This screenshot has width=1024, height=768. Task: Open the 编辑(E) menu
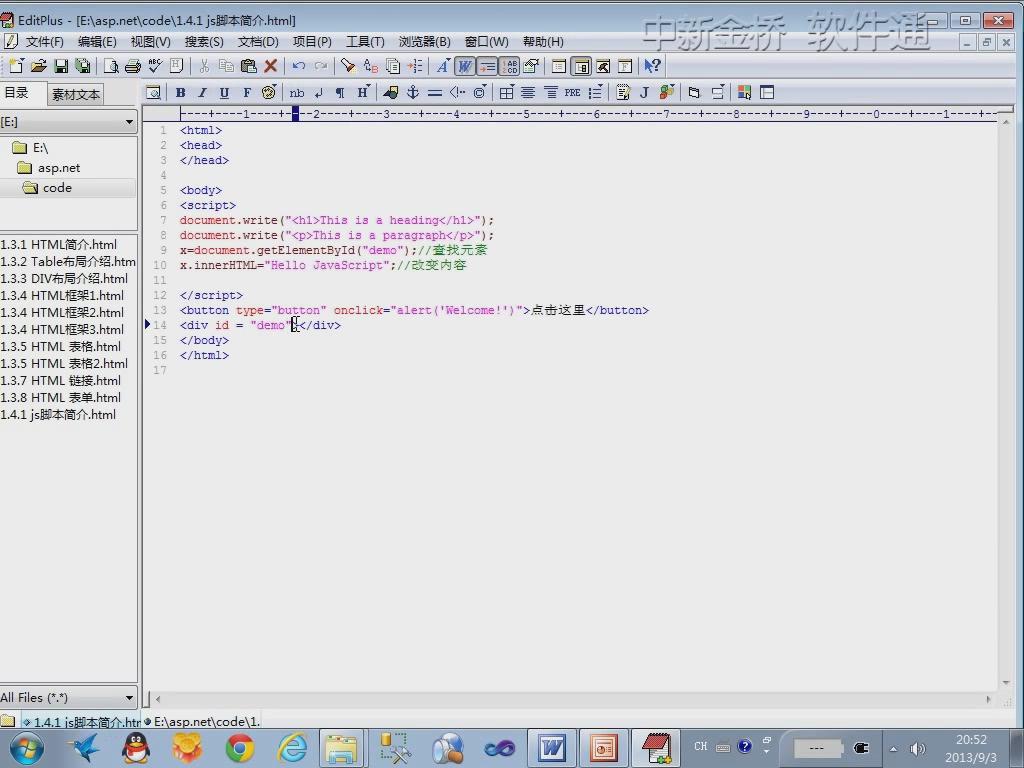pos(97,42)
